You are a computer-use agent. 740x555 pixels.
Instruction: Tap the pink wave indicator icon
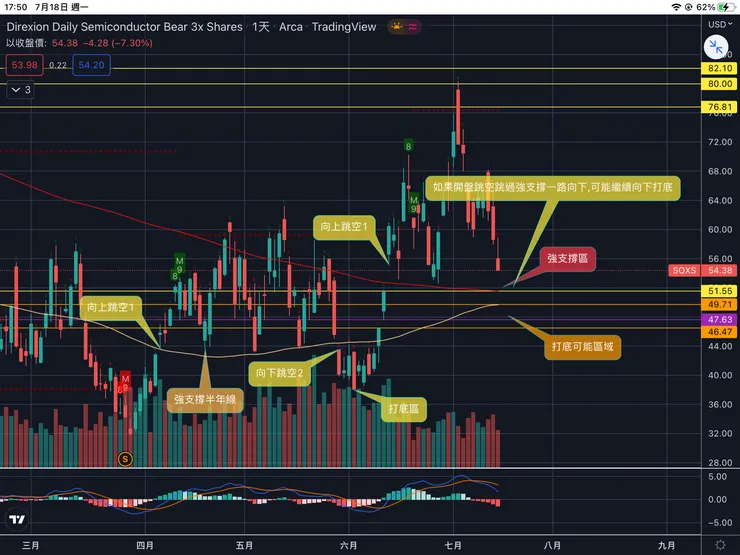(x=413, y=27)
